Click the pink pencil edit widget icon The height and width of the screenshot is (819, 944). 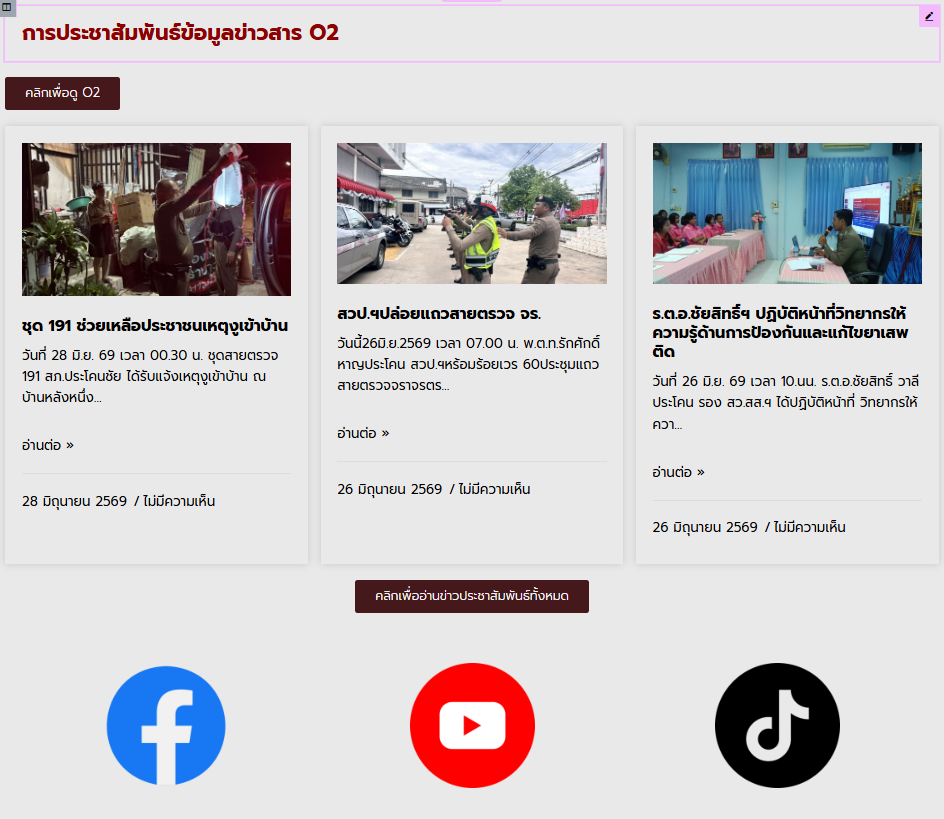(x=929, y=16)
